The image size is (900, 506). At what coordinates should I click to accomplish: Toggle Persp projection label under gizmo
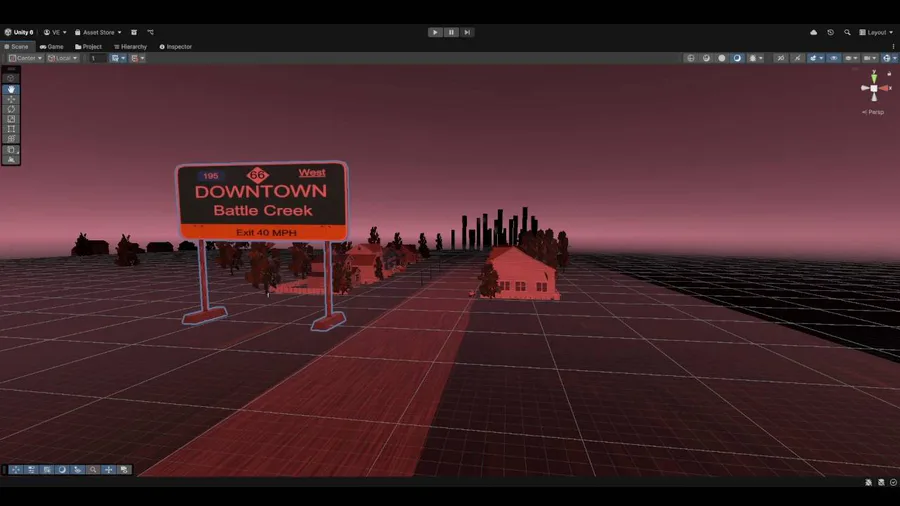tap(873, 112)
